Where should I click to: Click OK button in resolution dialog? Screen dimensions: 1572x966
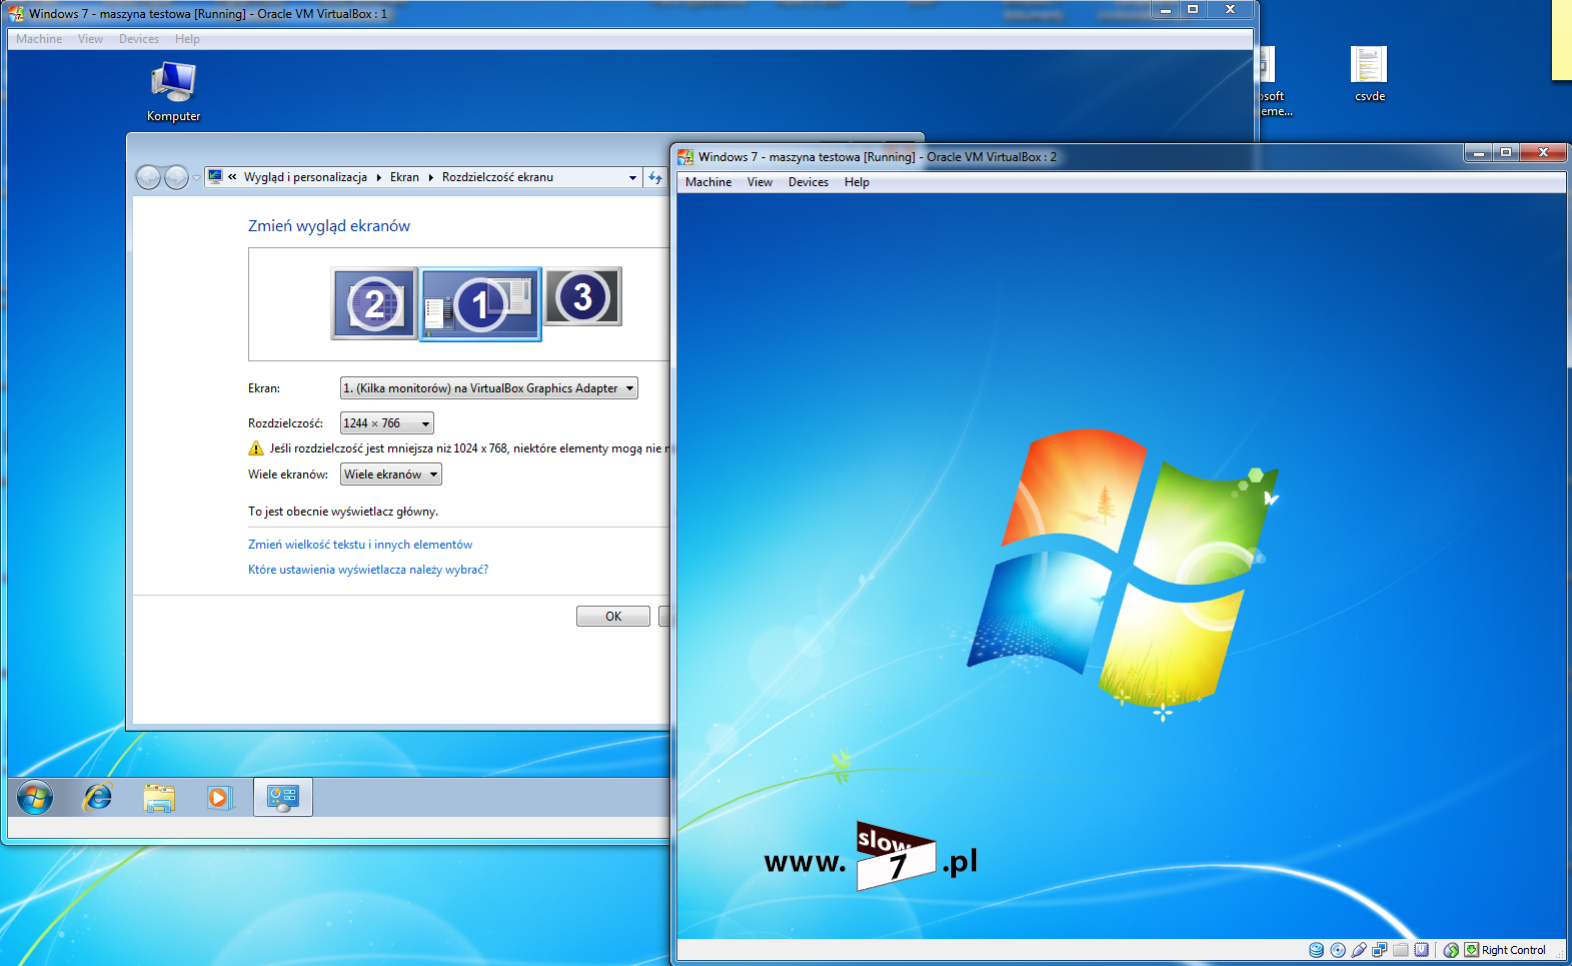(613, 616)
